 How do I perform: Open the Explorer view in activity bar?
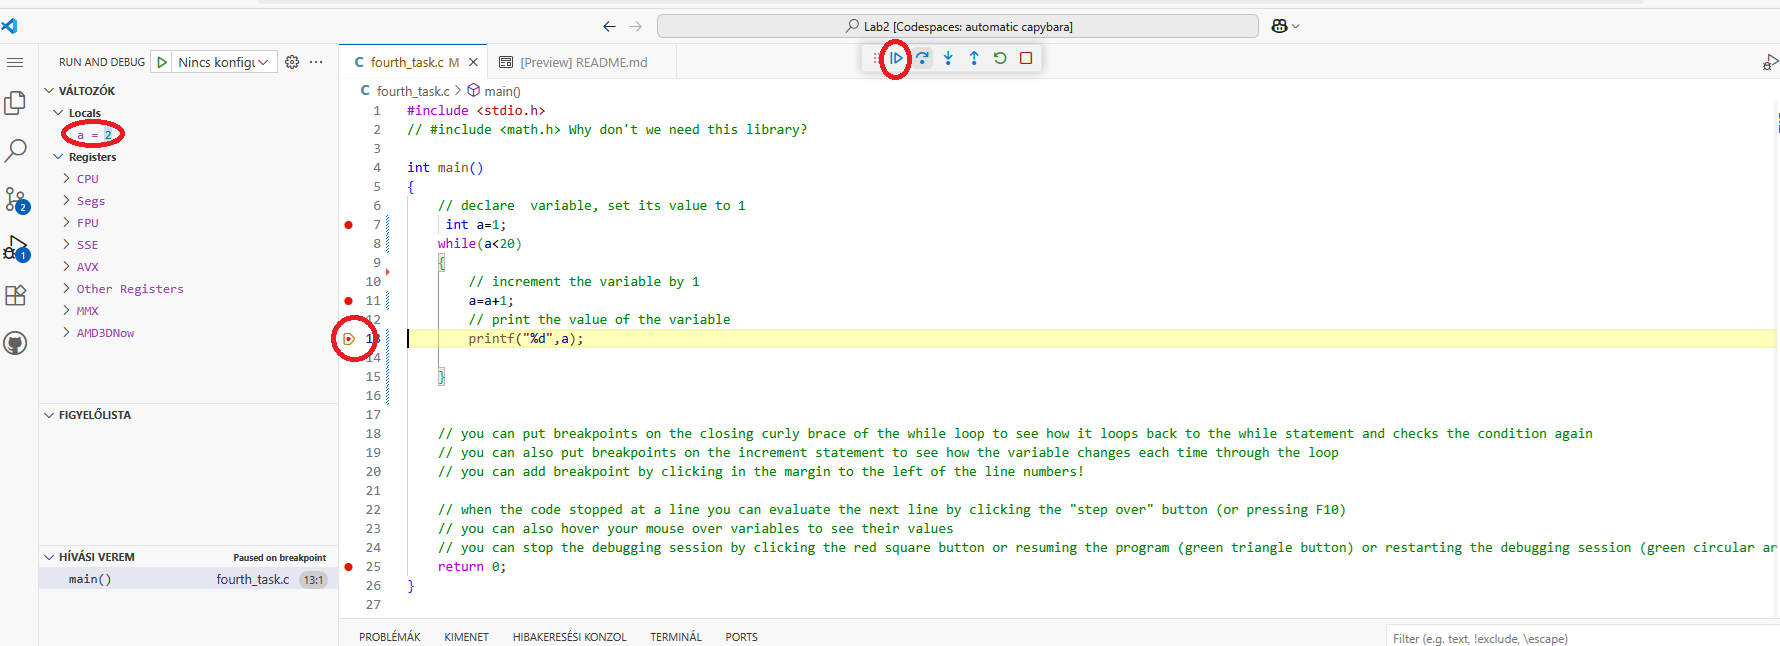click(16, 103)
